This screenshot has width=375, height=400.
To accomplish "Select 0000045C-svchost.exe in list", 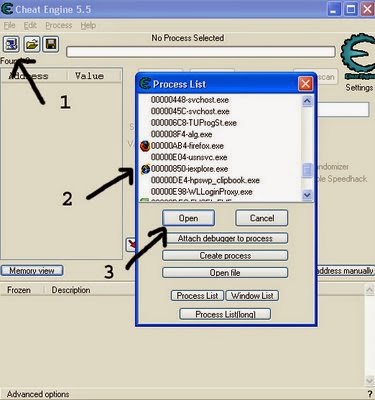I will [x=190, y=111].
